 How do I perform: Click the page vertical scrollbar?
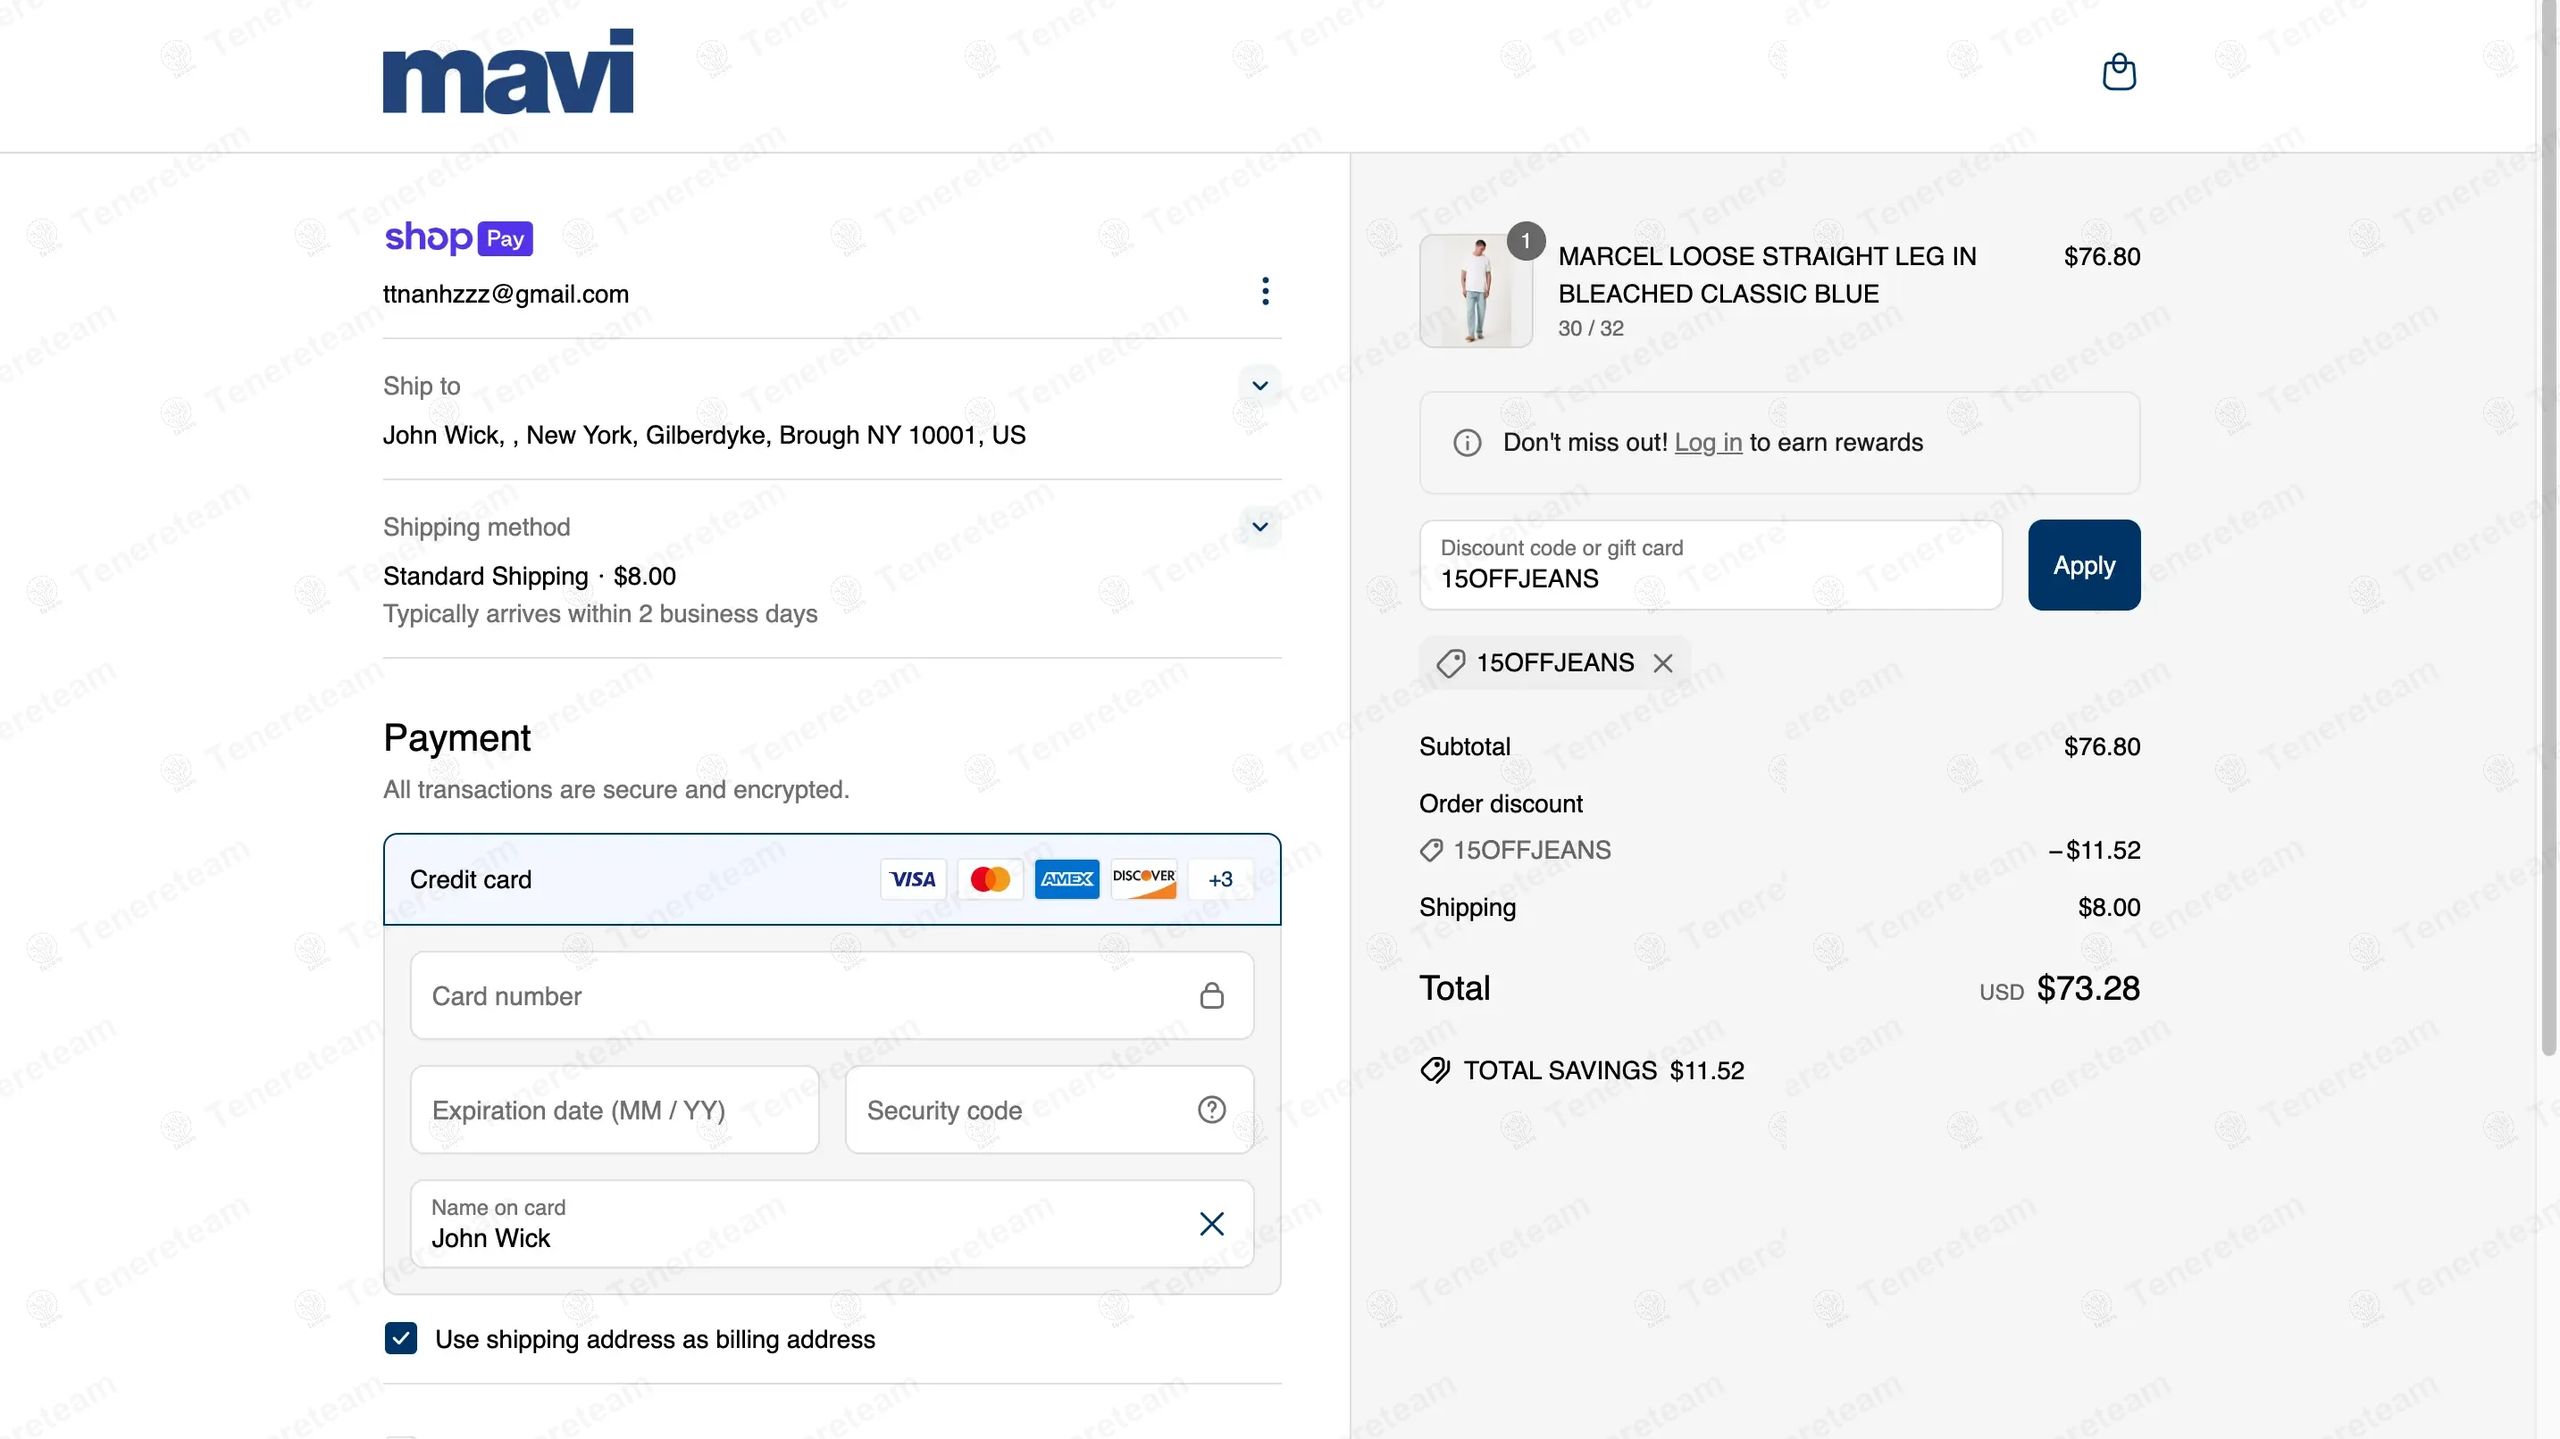(2548, 527)
